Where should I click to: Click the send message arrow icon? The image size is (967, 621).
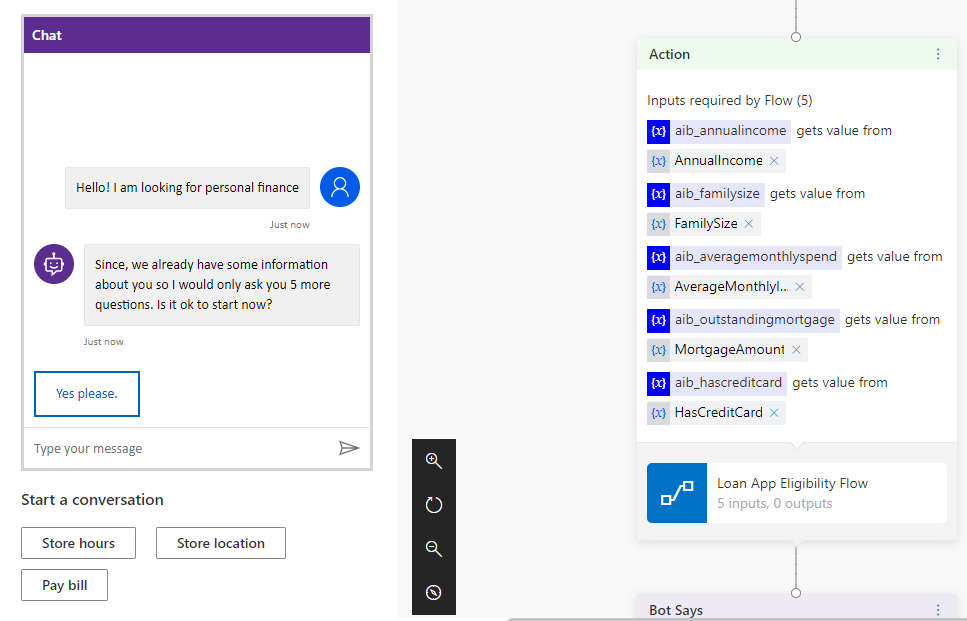(349, 448)
